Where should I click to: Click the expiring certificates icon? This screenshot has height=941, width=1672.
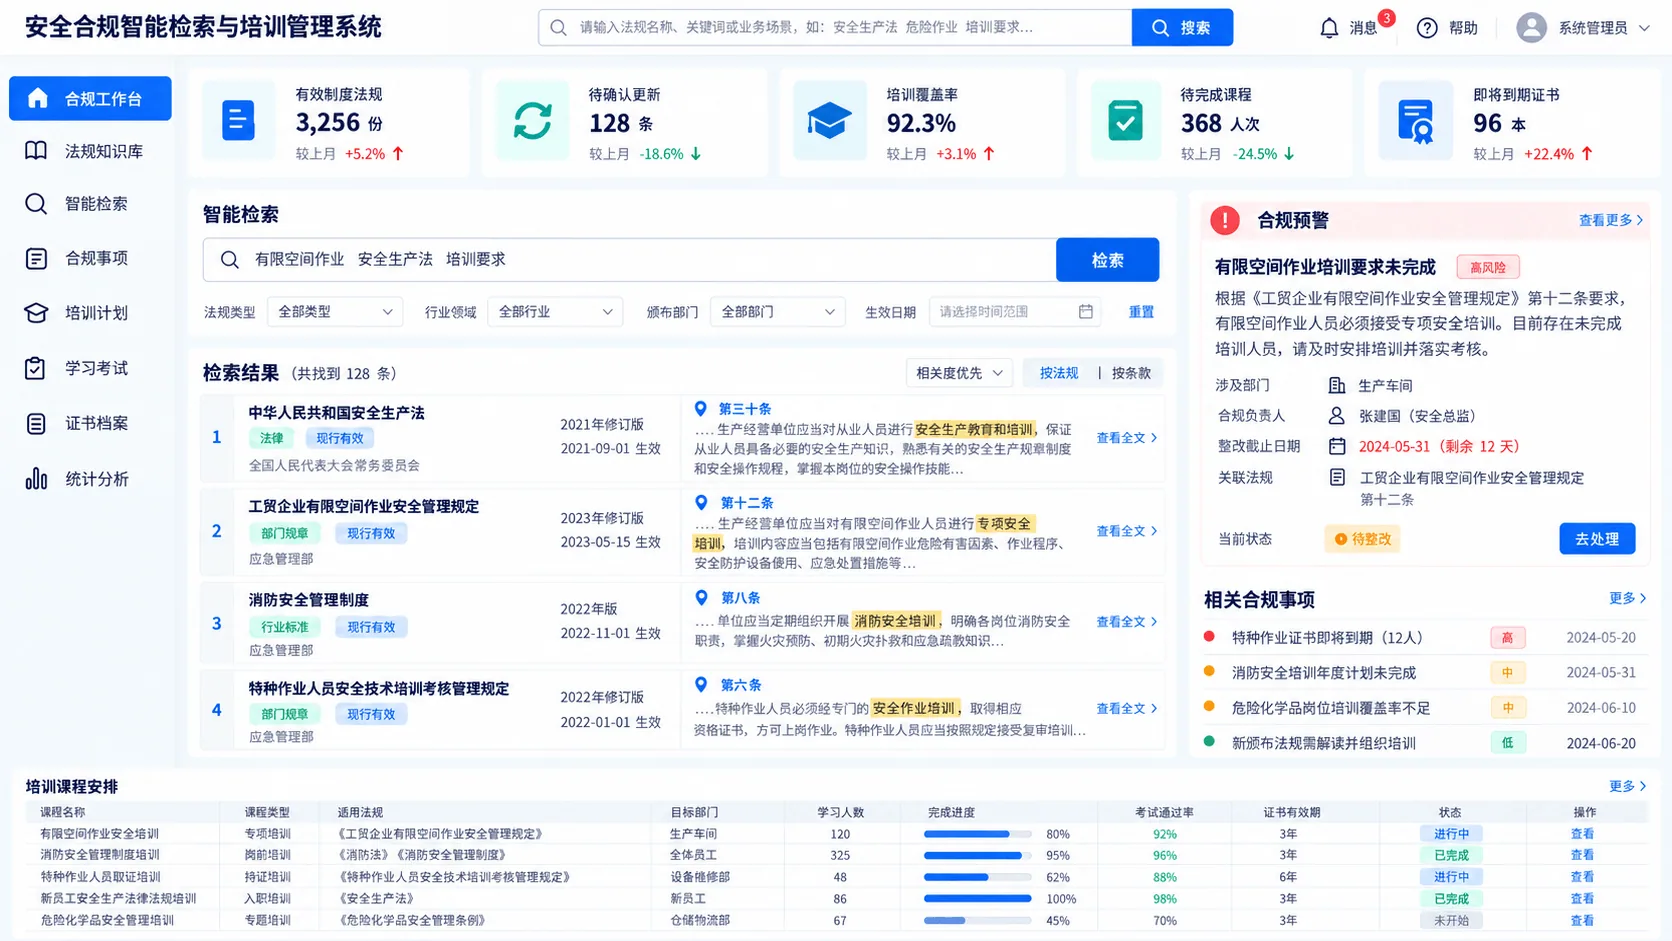pyautogui.click(x=1416, y=122)
